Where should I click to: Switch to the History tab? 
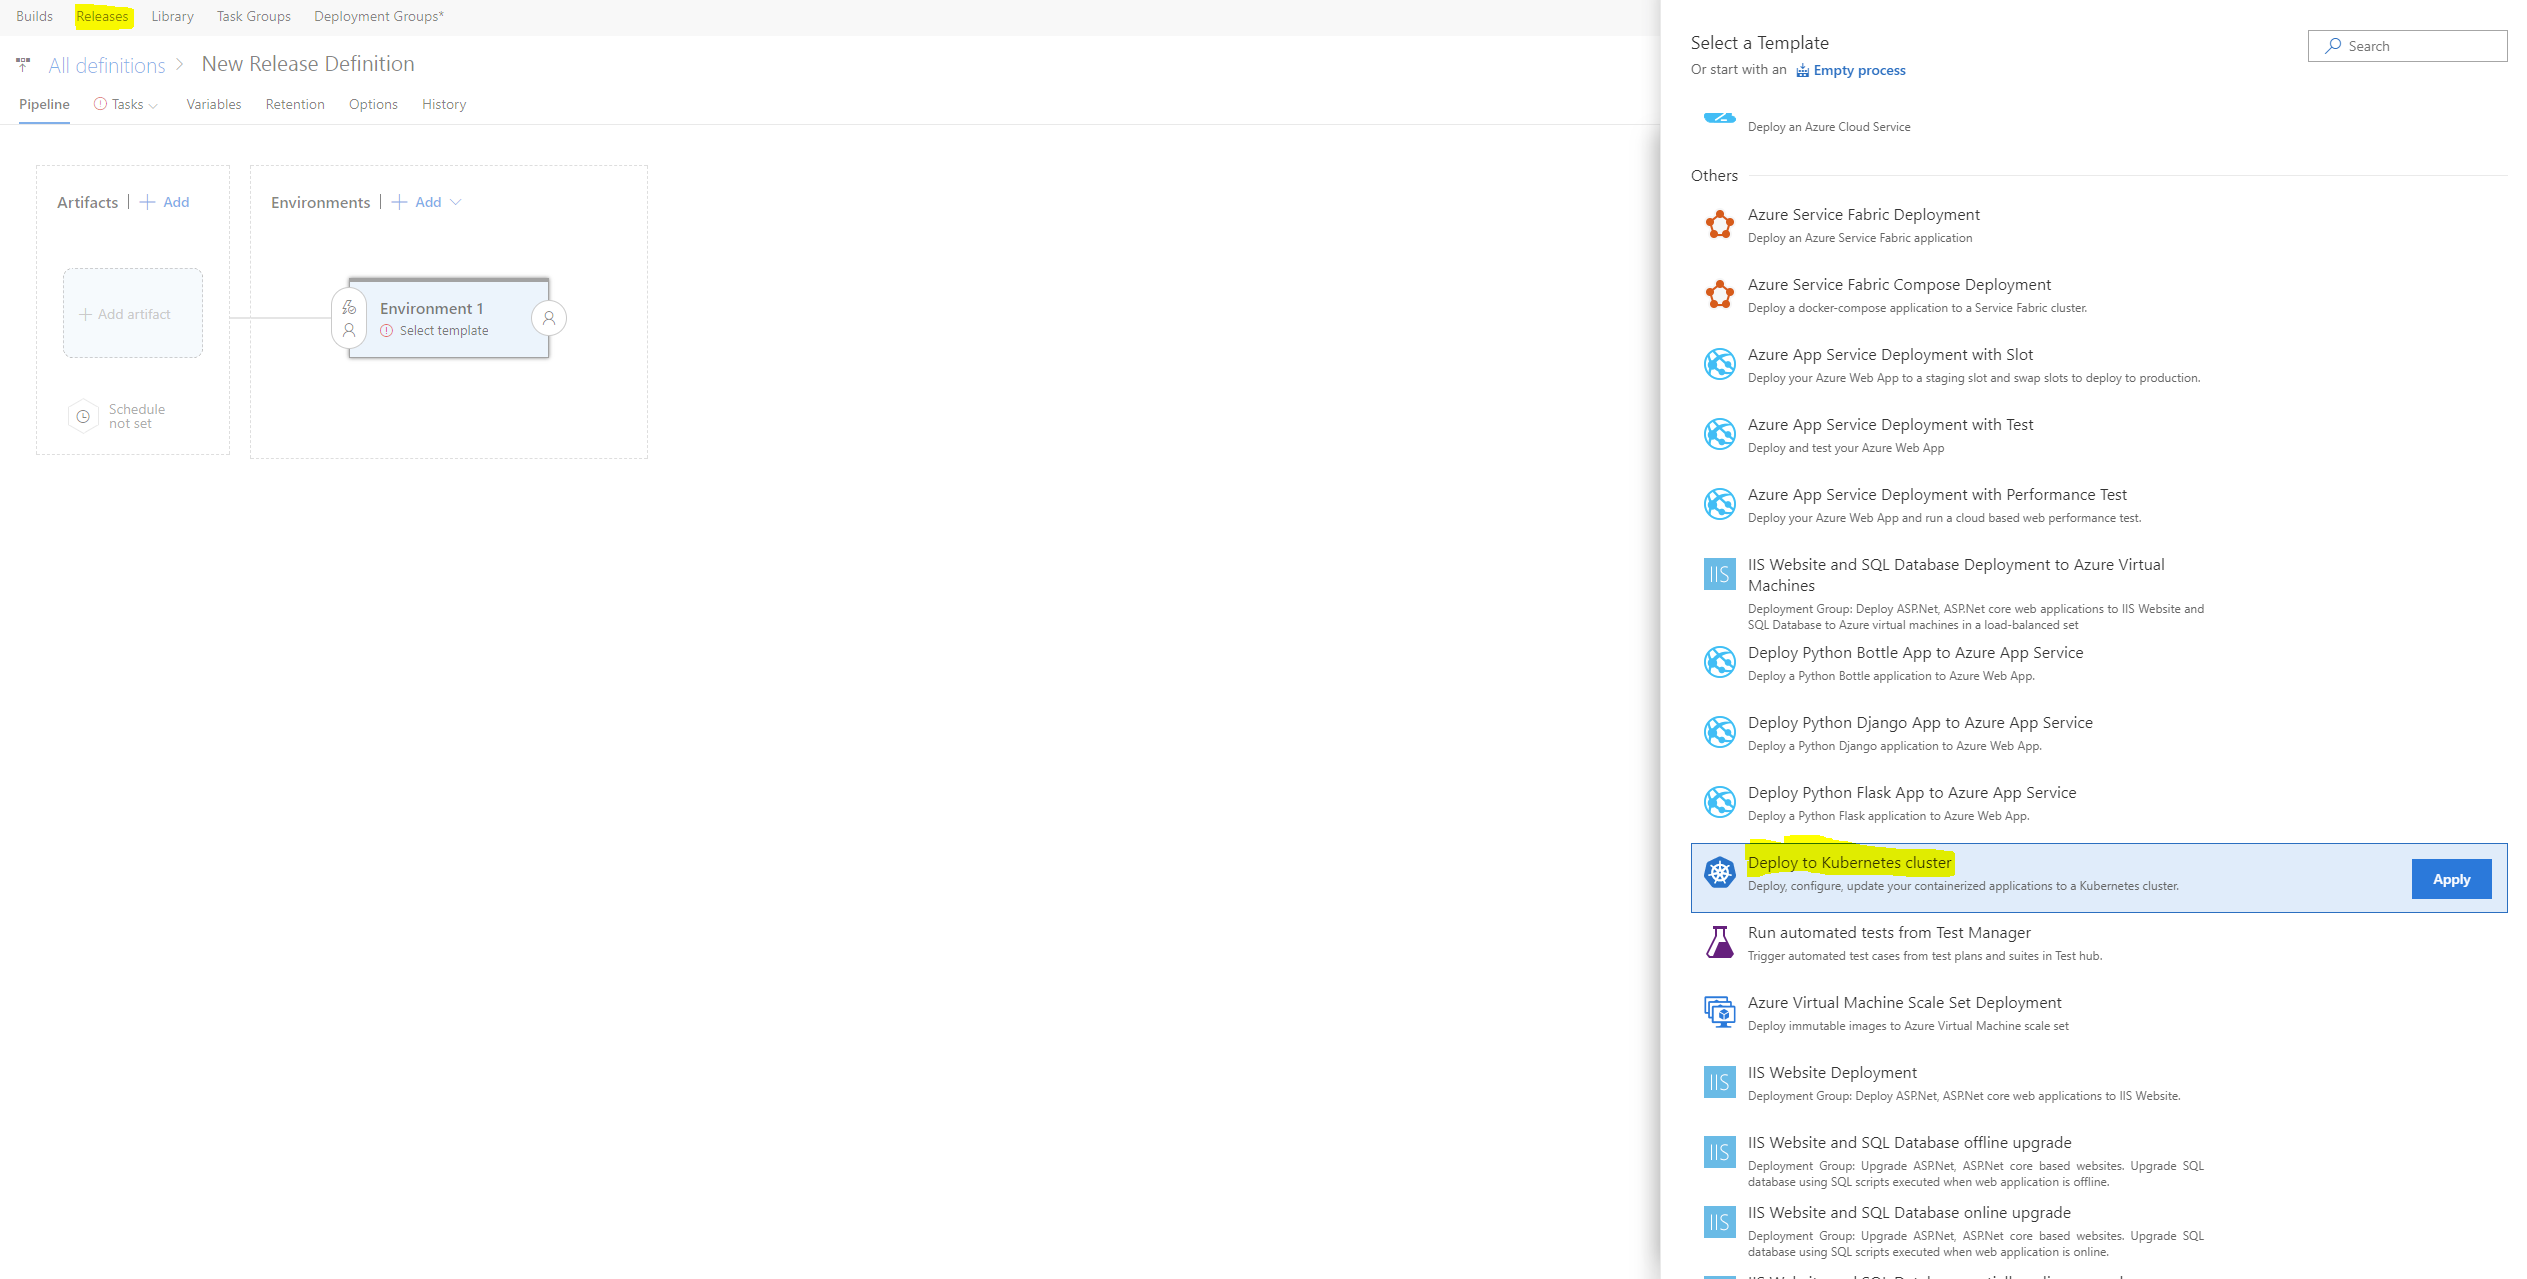tap(444, 104)
